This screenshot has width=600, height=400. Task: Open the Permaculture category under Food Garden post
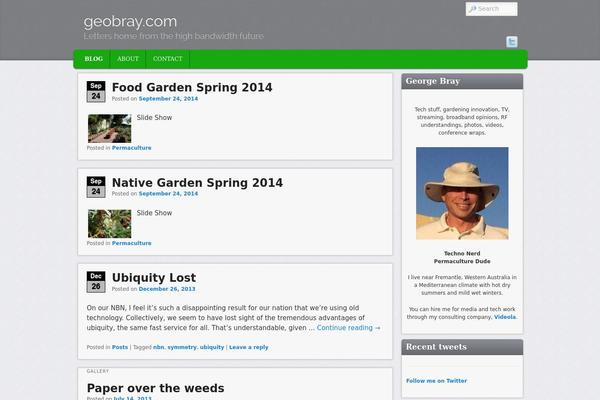pyautogui.click(x=131, y=148)
